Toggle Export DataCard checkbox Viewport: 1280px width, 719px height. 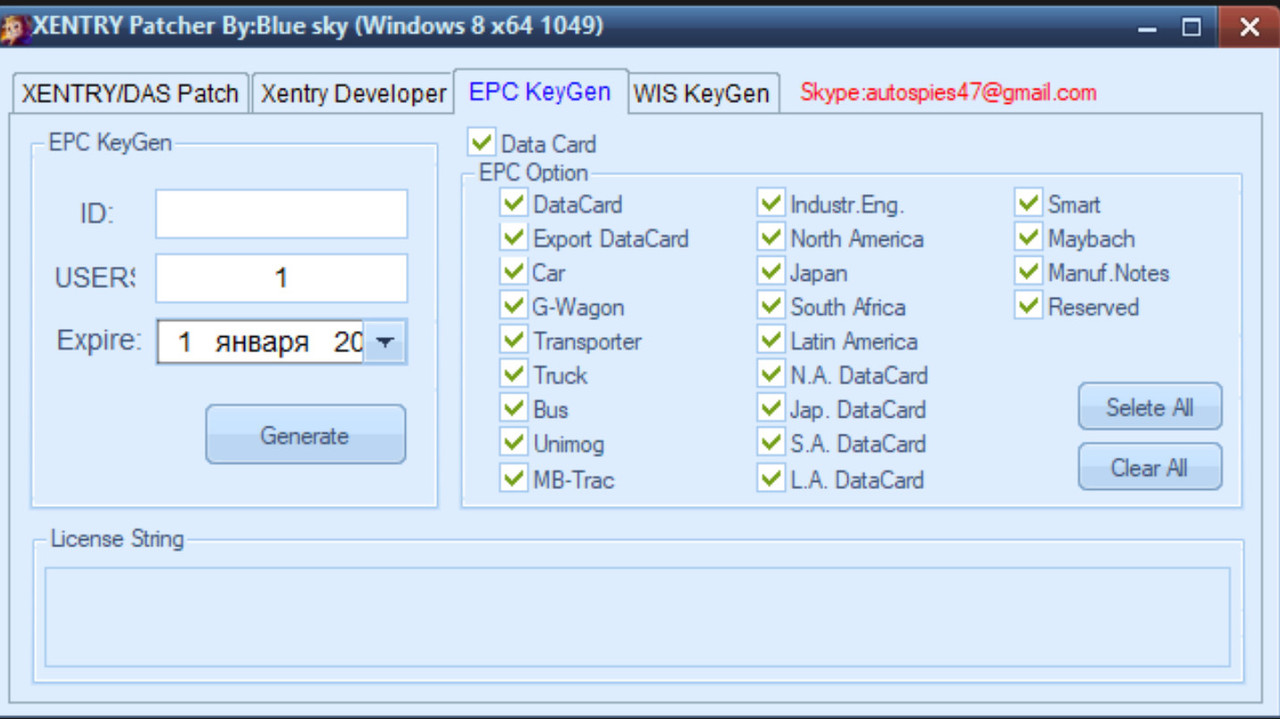click(513, 238)
